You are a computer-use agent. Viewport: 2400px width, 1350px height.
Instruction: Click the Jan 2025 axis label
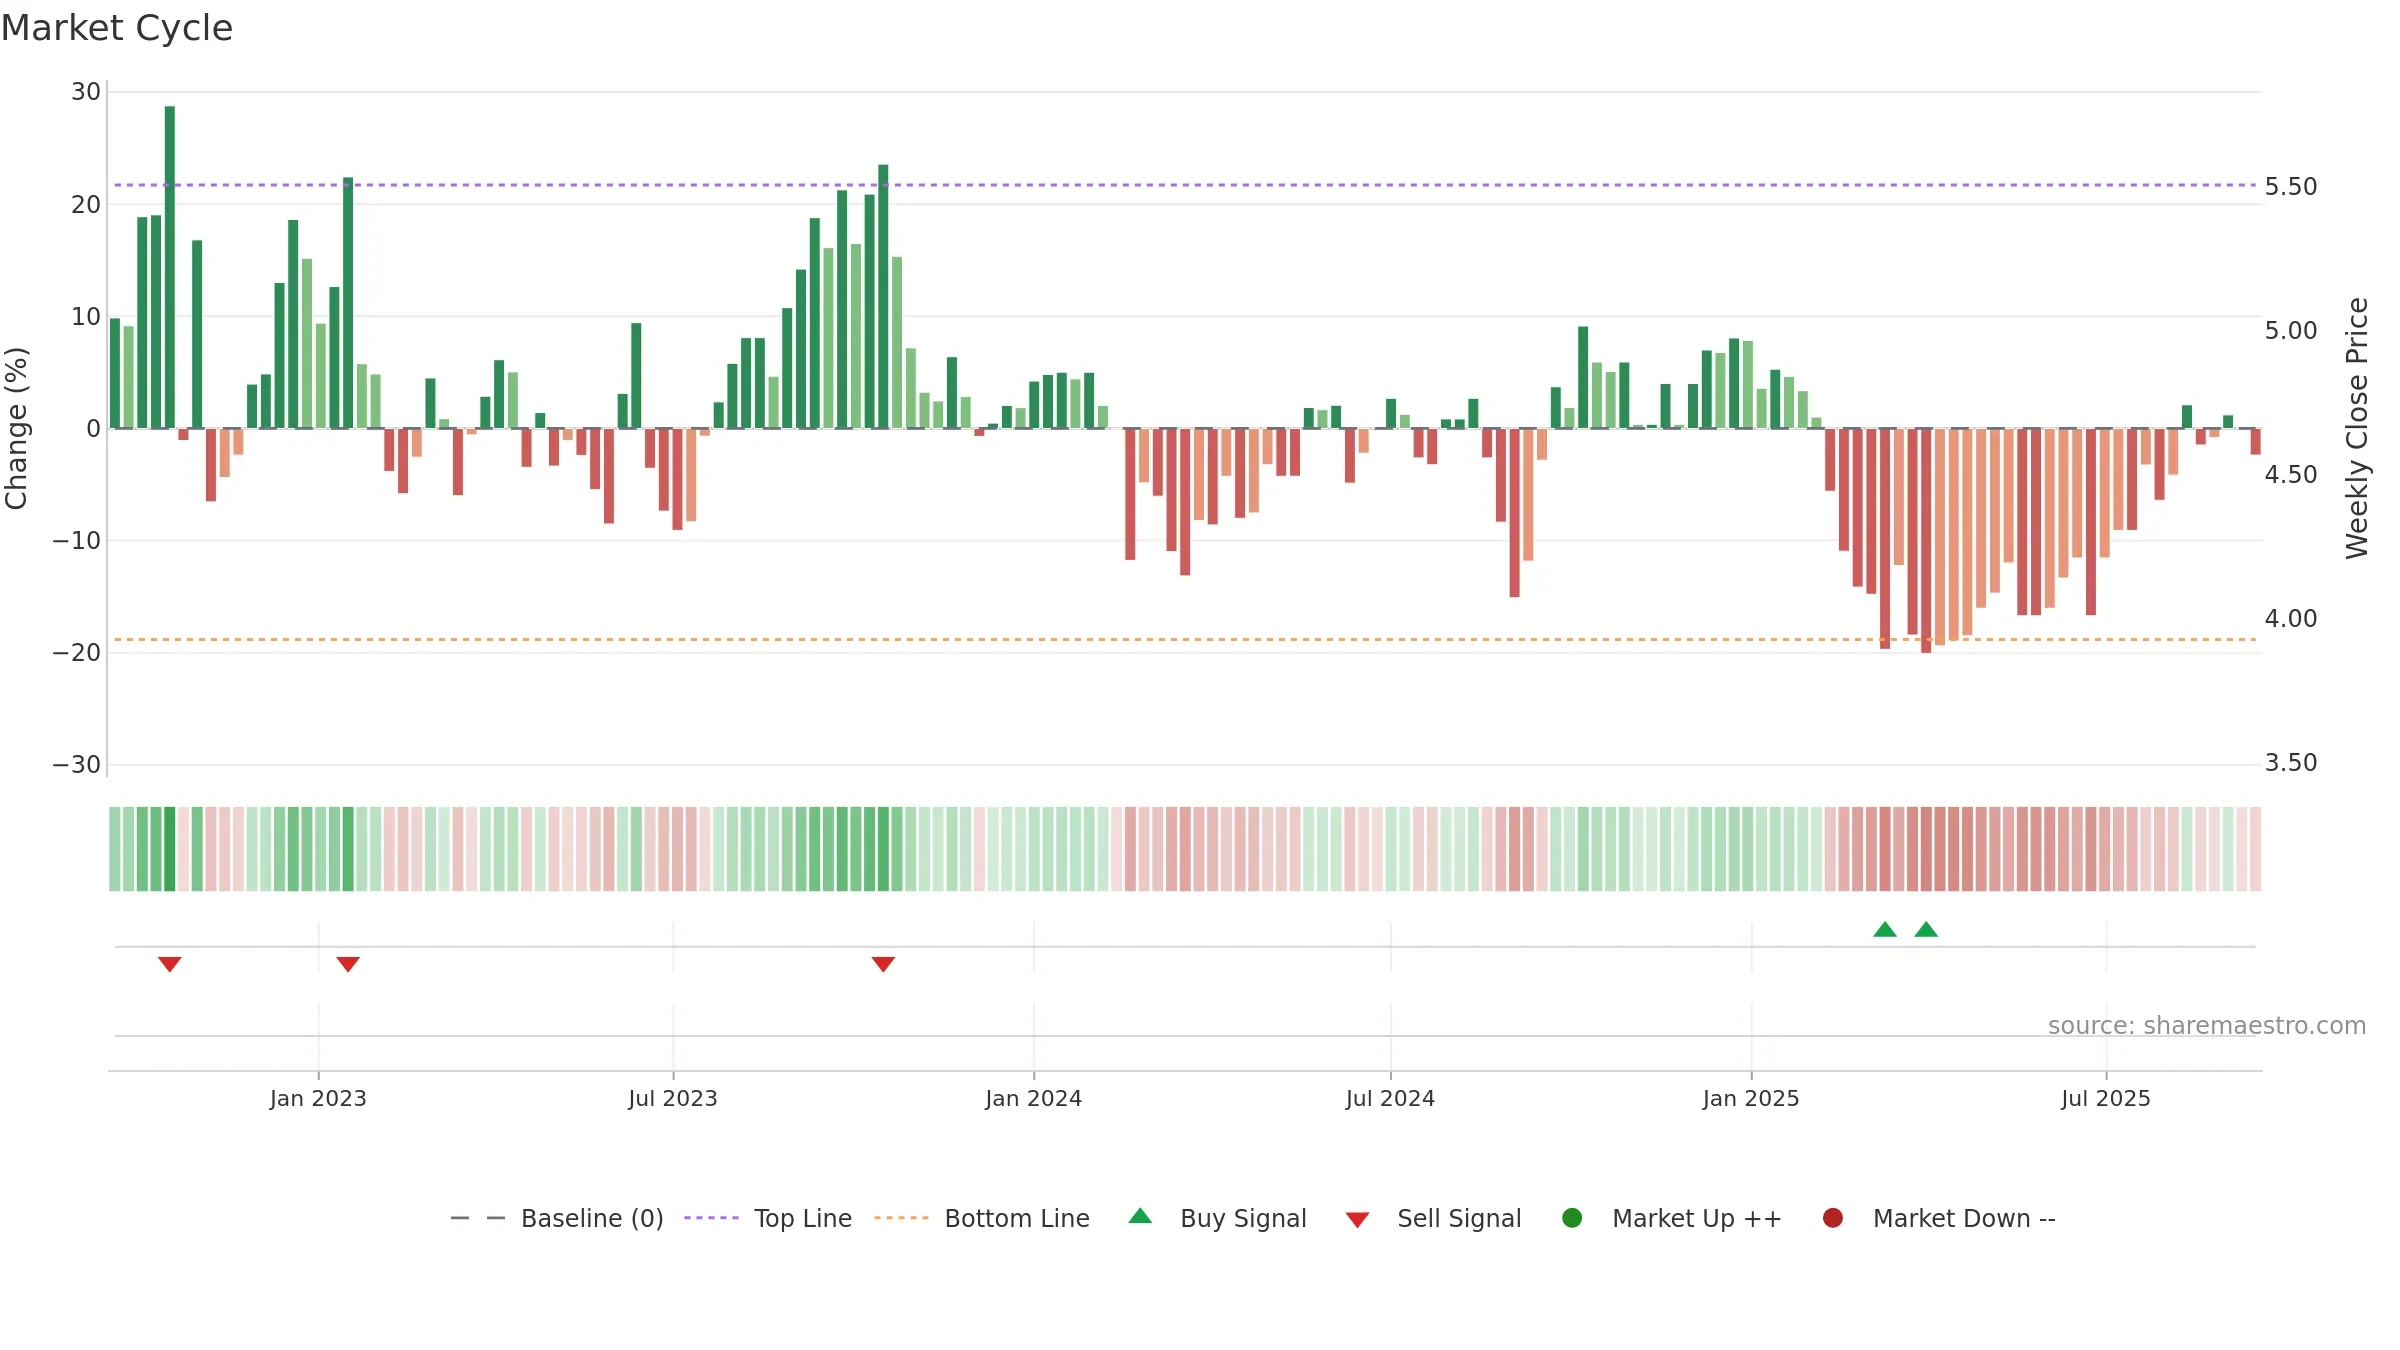tap(1751, 1098)
